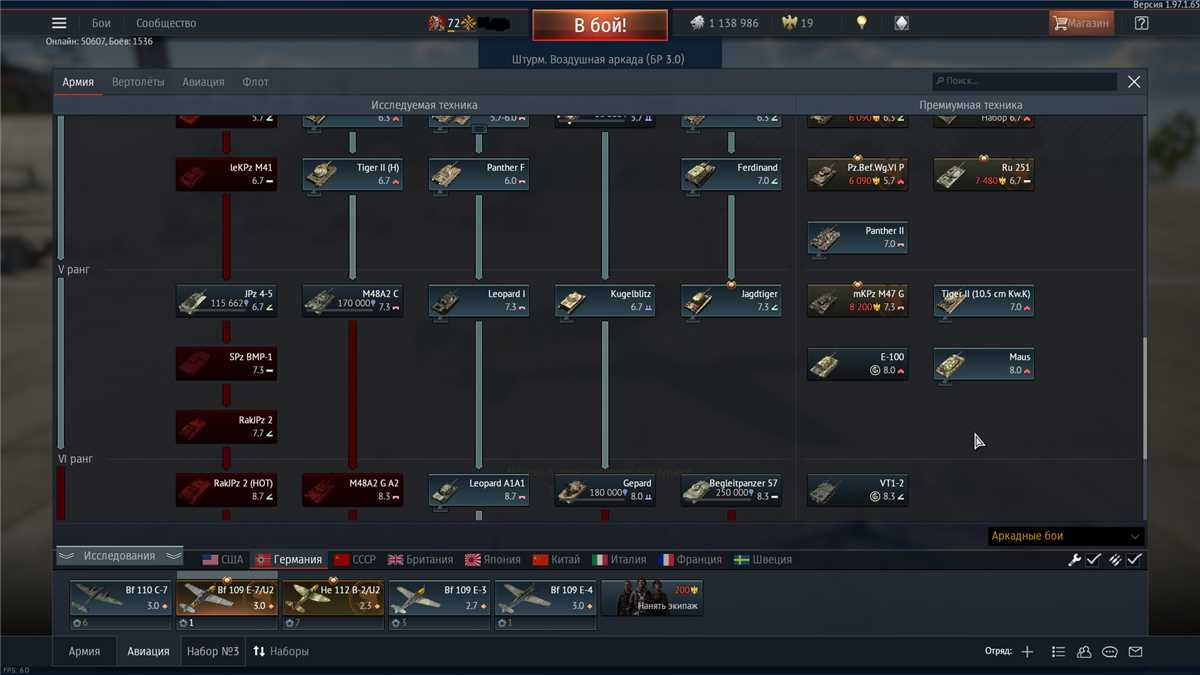The height and width of the screenshot is (675, 1200).
Task: Click the silver lions currency icon
Action: pos(697,23)
